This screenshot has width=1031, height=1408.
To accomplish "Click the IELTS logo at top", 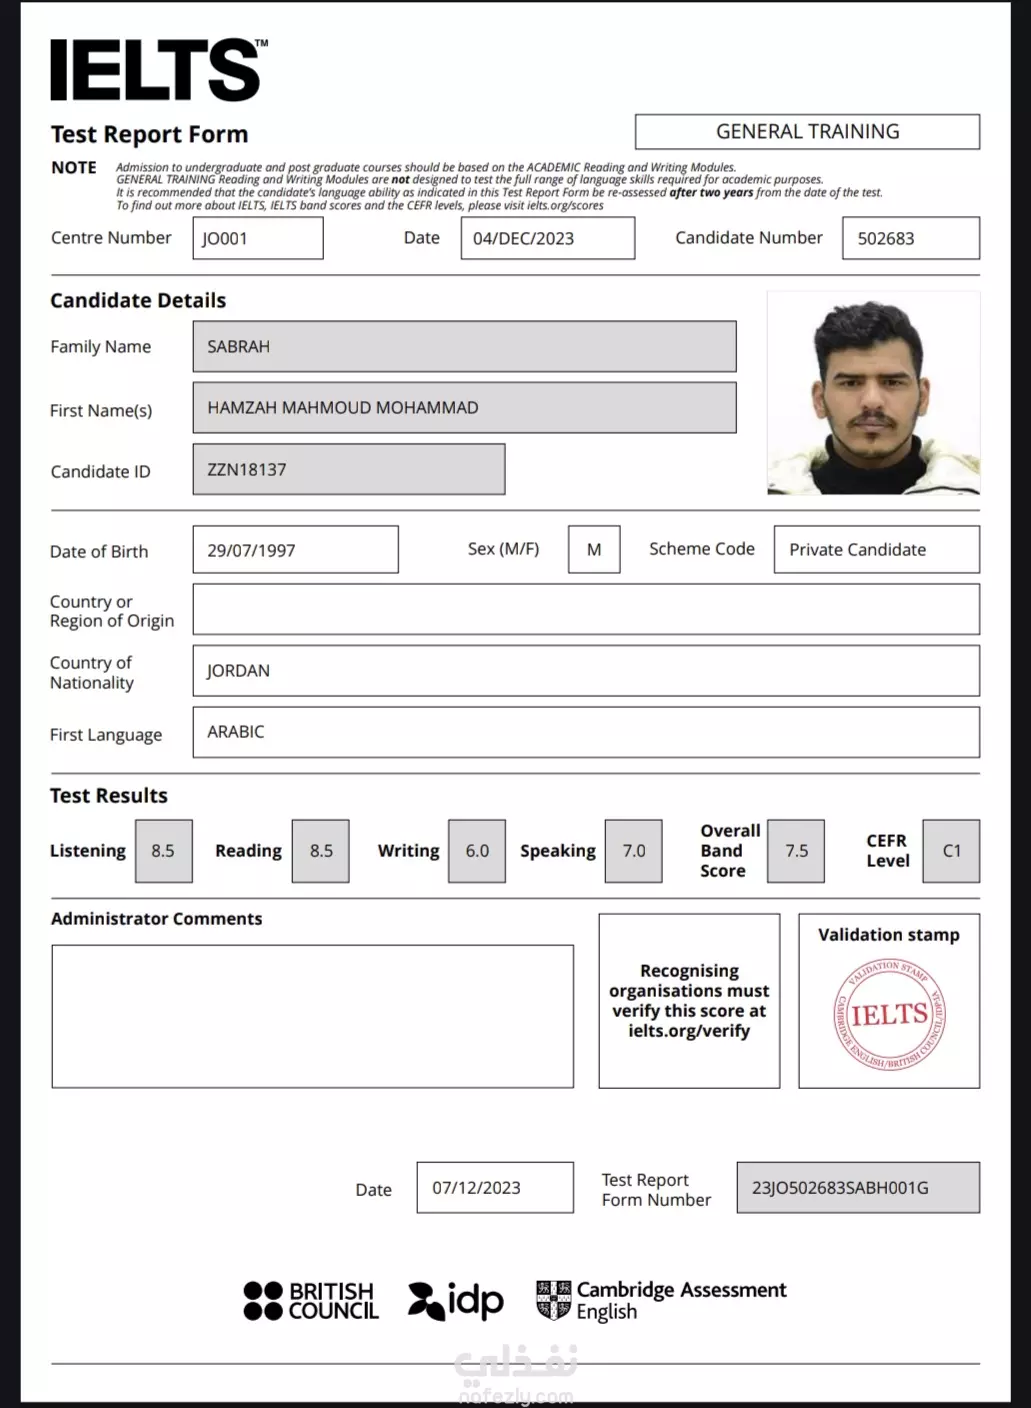I will tap(159, 70).
